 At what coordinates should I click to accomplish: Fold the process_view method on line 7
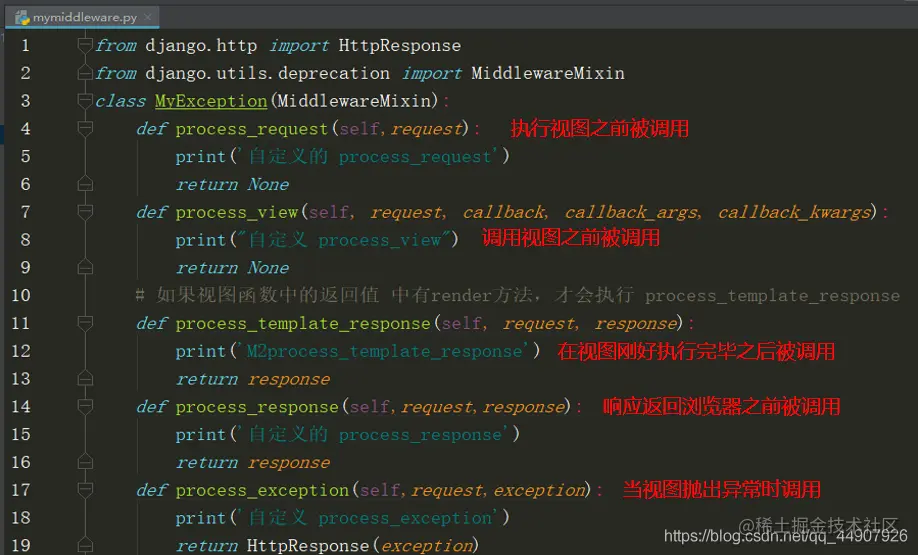(85, 212)
